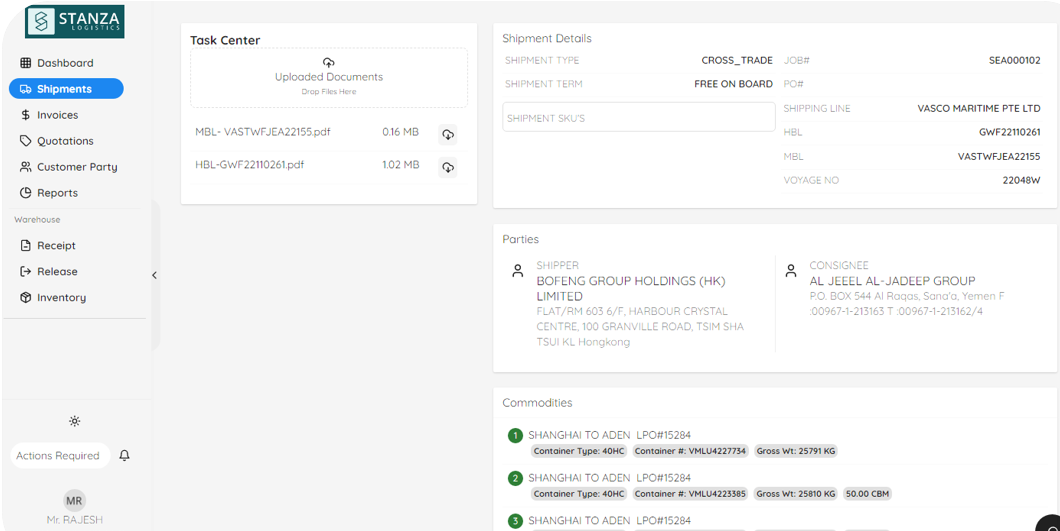Open notifications bell icon

pos(124,455)
